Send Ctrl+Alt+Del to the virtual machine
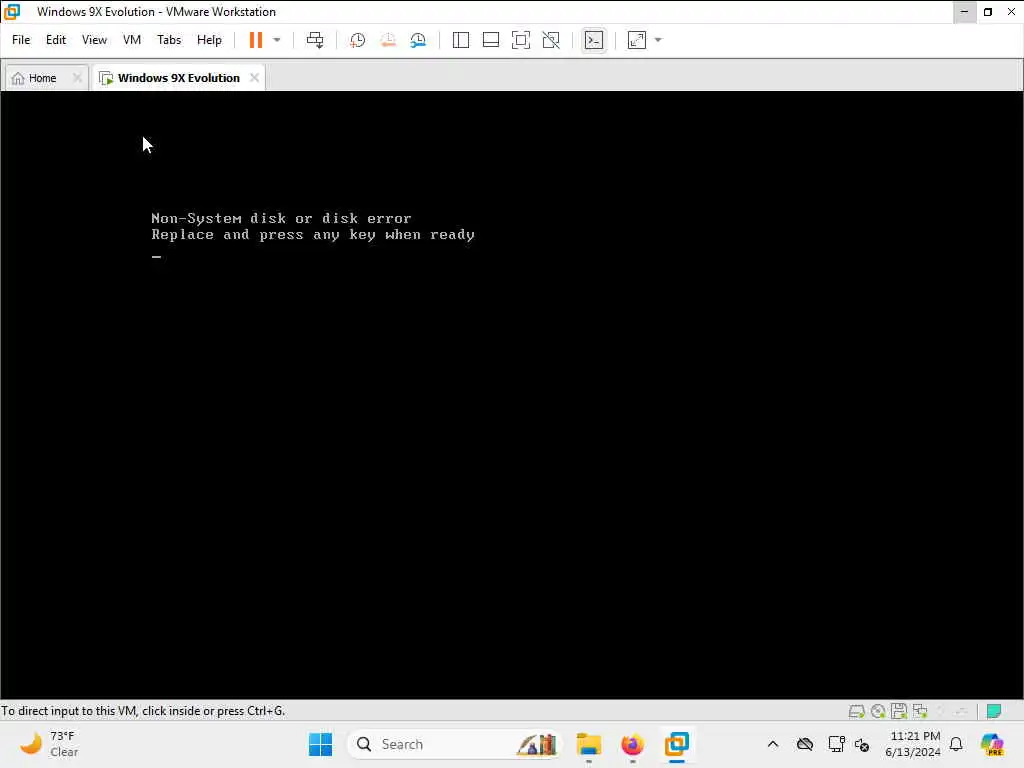The image size is (1024, 768). 315,40
